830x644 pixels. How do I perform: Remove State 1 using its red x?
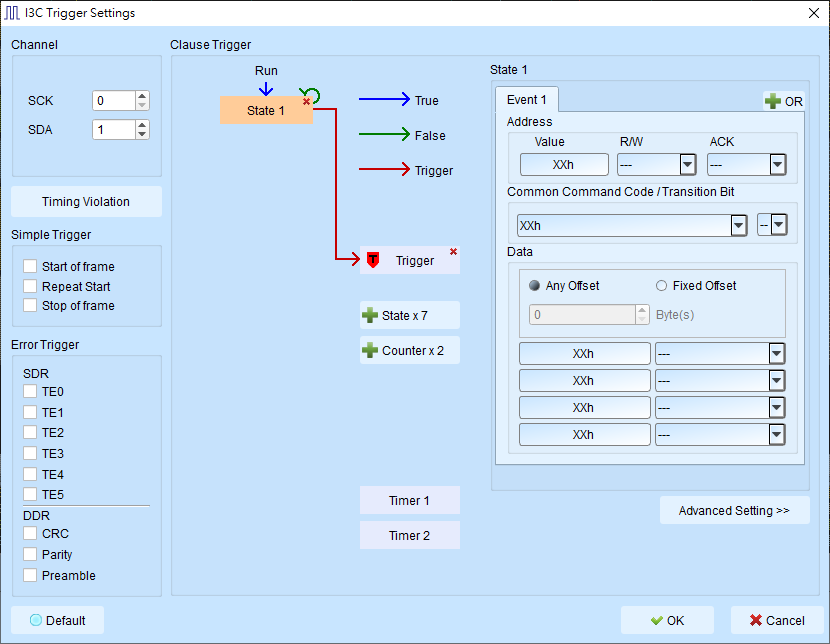pos(306,101)
